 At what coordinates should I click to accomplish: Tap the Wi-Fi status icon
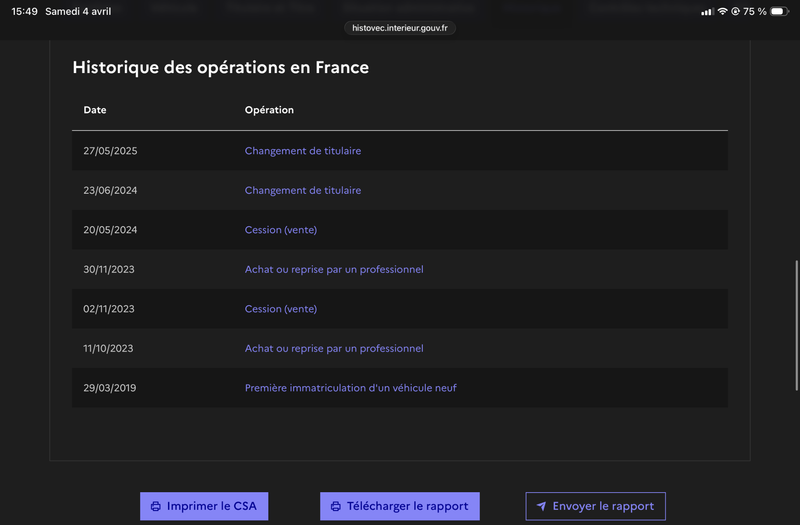point(722,12)
